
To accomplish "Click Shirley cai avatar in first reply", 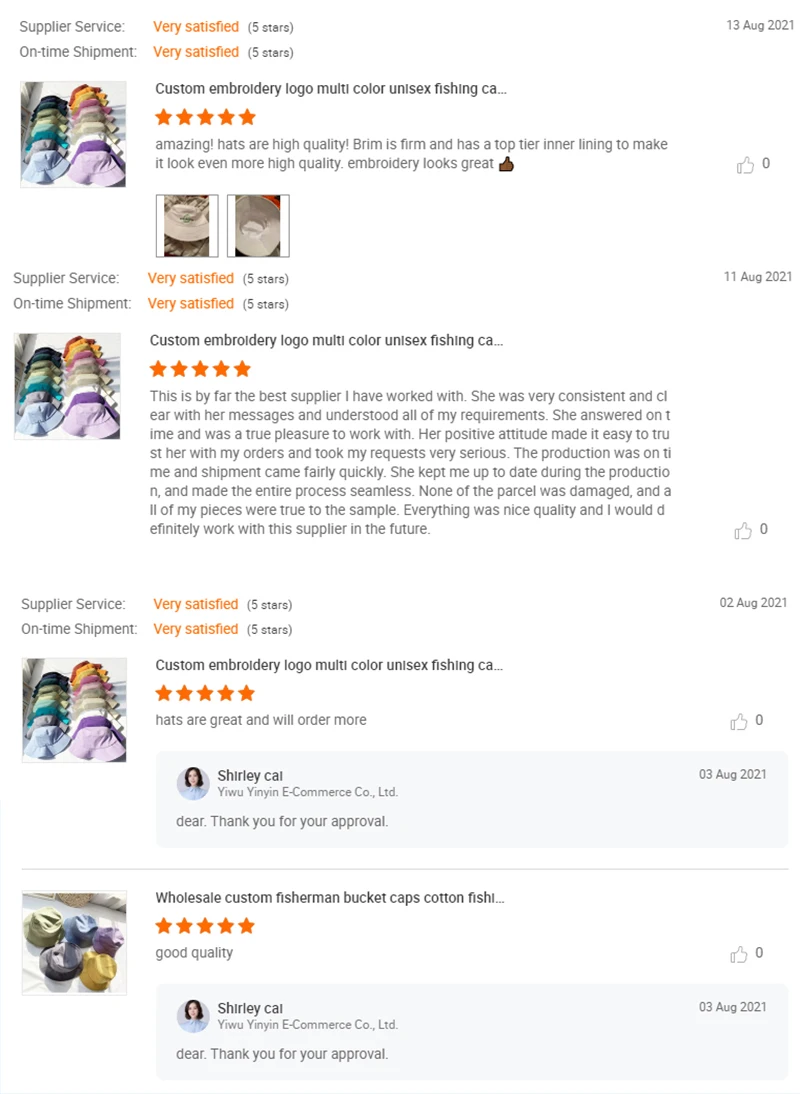I will [x=193, y=783].
